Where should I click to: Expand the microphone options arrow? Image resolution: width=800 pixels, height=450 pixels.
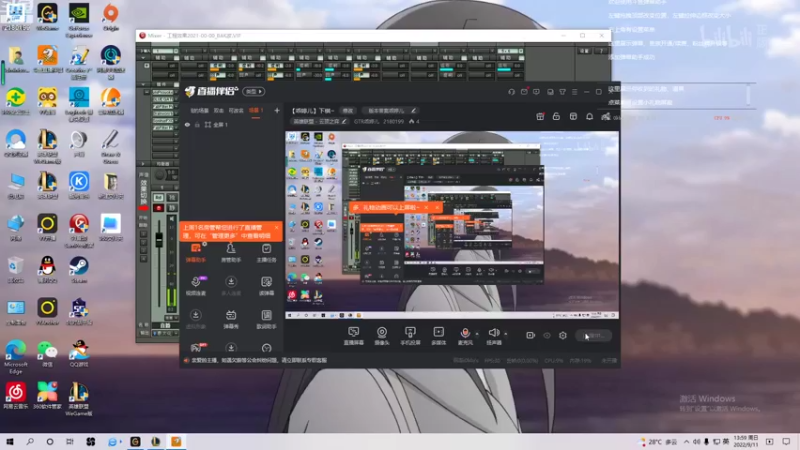[x=478, y=334]
